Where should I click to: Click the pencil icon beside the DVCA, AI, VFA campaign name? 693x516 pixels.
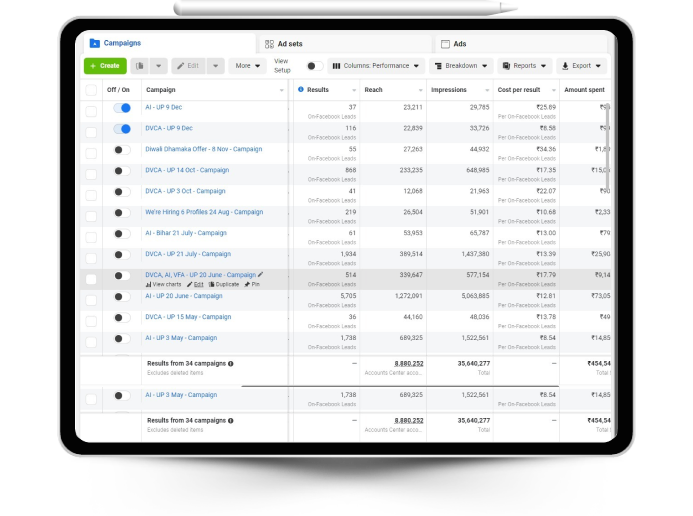point(261,274)
